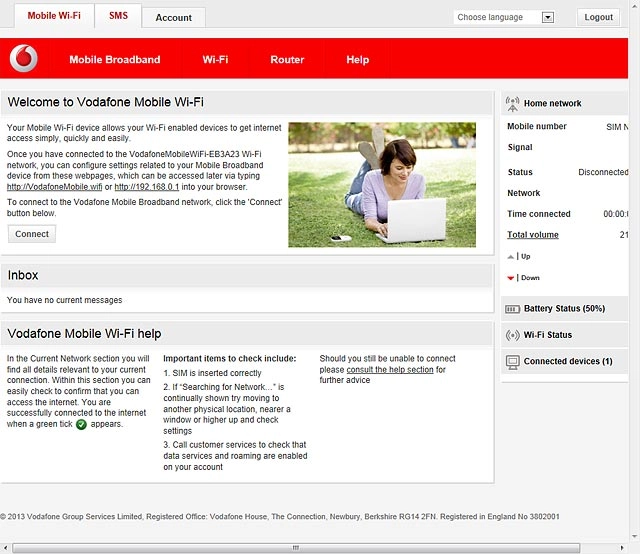
Task: Expand the Connected devices (1) section
Action: [x=564, y=361]
